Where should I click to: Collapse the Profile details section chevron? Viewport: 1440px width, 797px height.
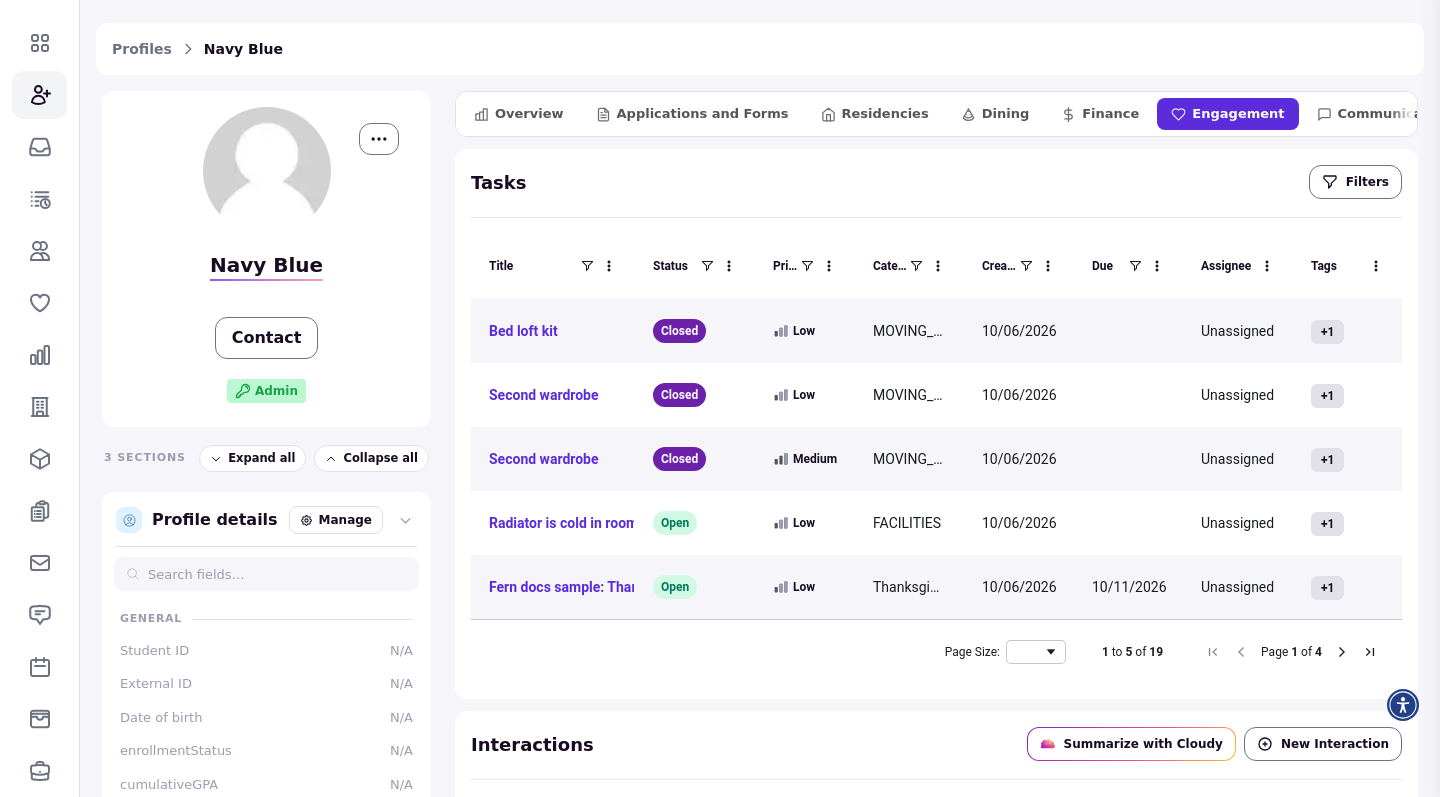(405, 520)
